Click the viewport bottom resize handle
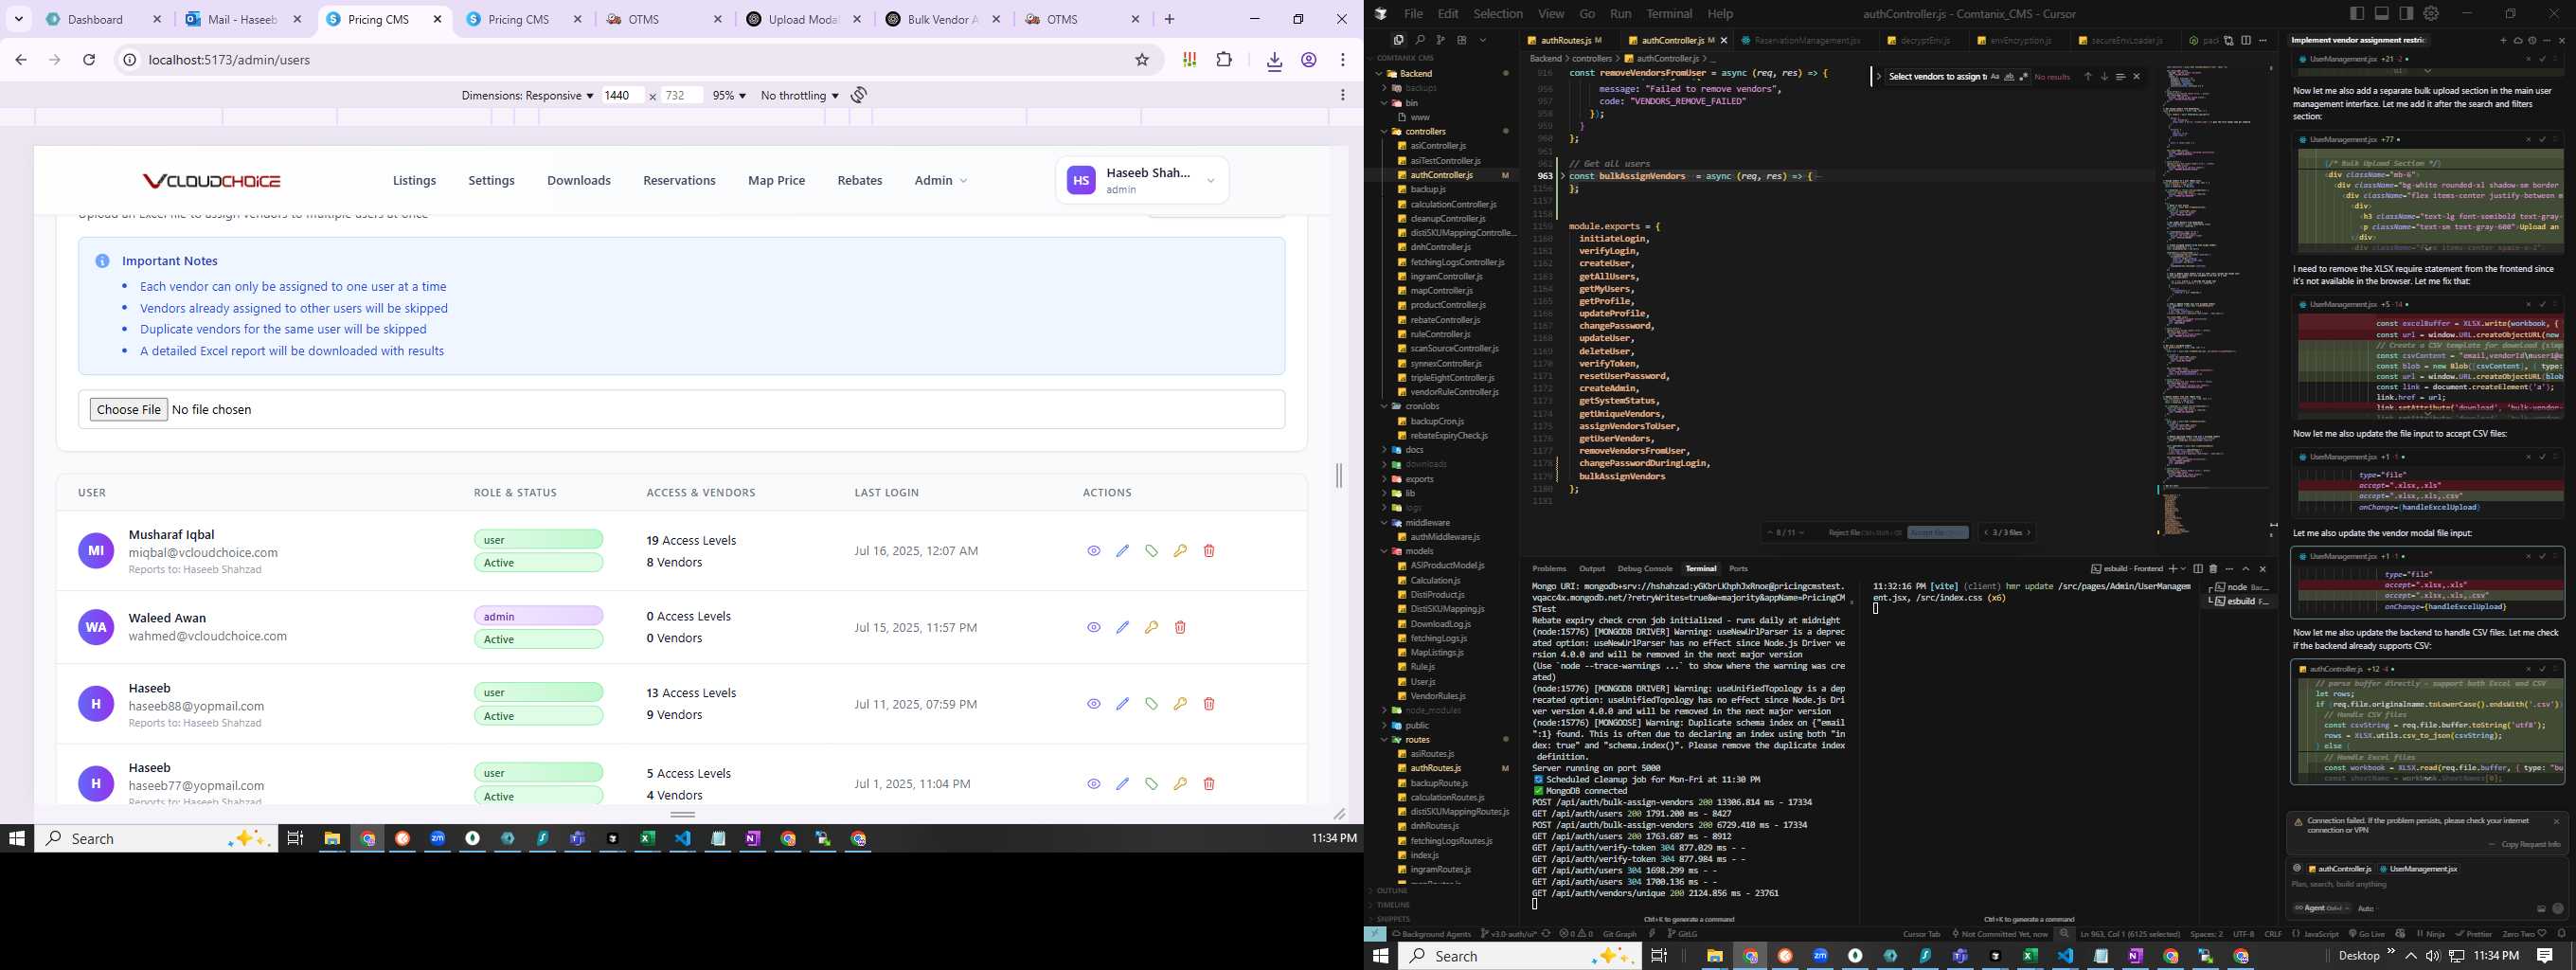This screenshot has width=2576, height=970. point(683,814)
